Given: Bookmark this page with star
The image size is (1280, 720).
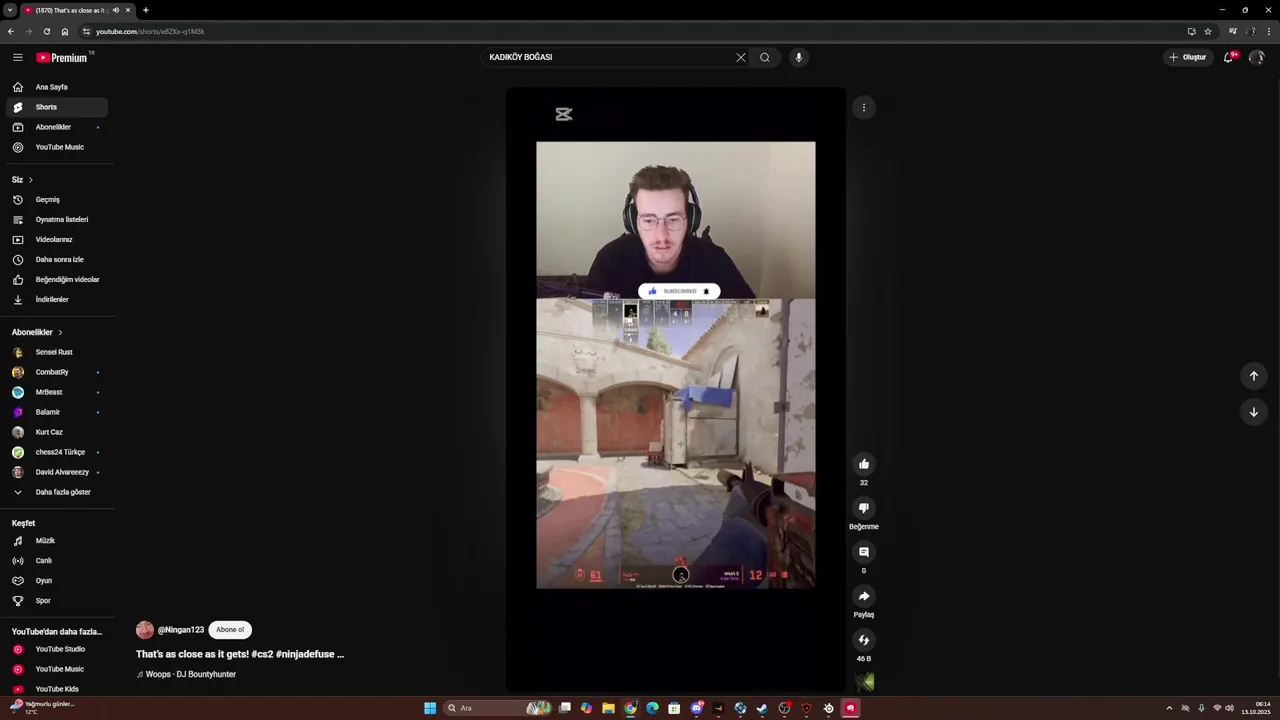Looking at the screenshot, I should coord(1208,31).
